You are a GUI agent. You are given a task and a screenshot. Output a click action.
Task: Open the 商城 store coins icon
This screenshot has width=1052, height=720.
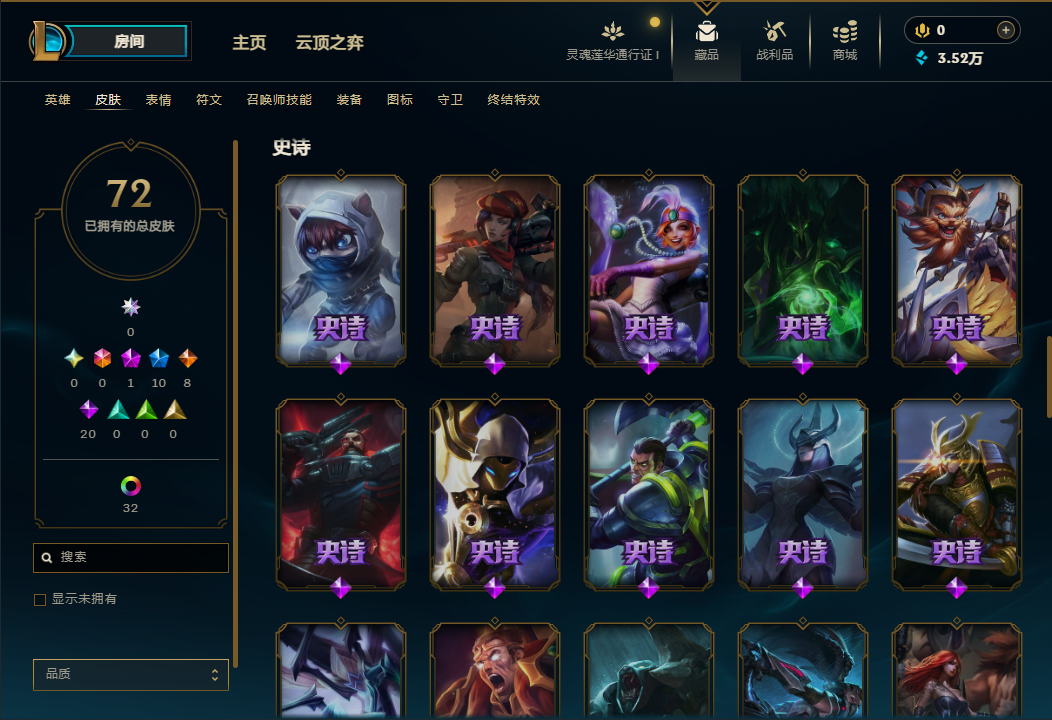[845, 32]
